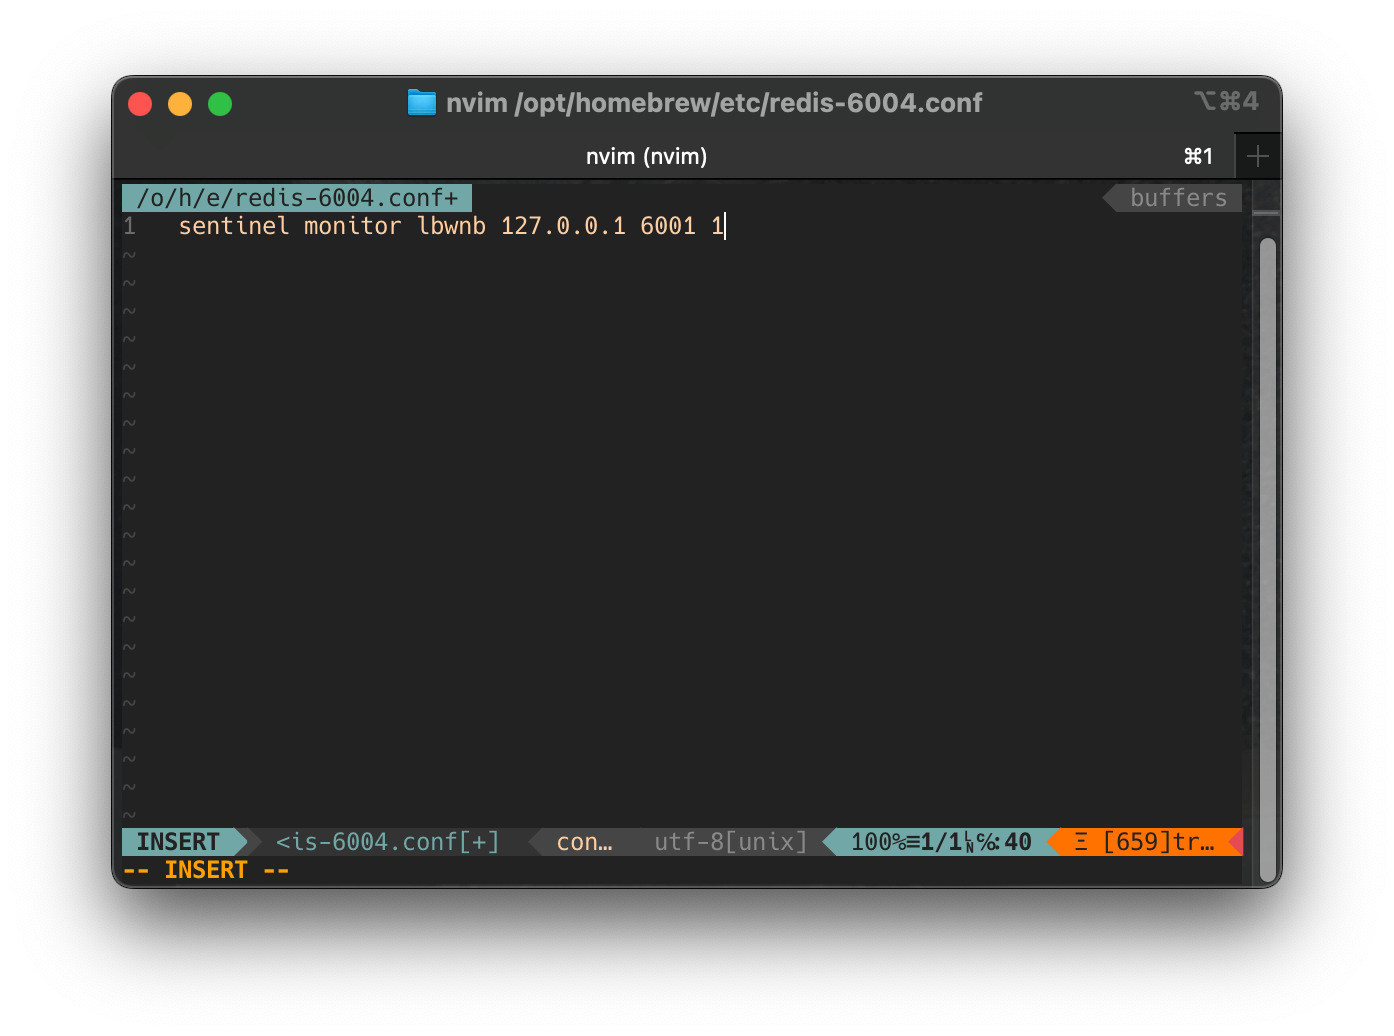Click line number 1 in the gutter

click(129, 226)
